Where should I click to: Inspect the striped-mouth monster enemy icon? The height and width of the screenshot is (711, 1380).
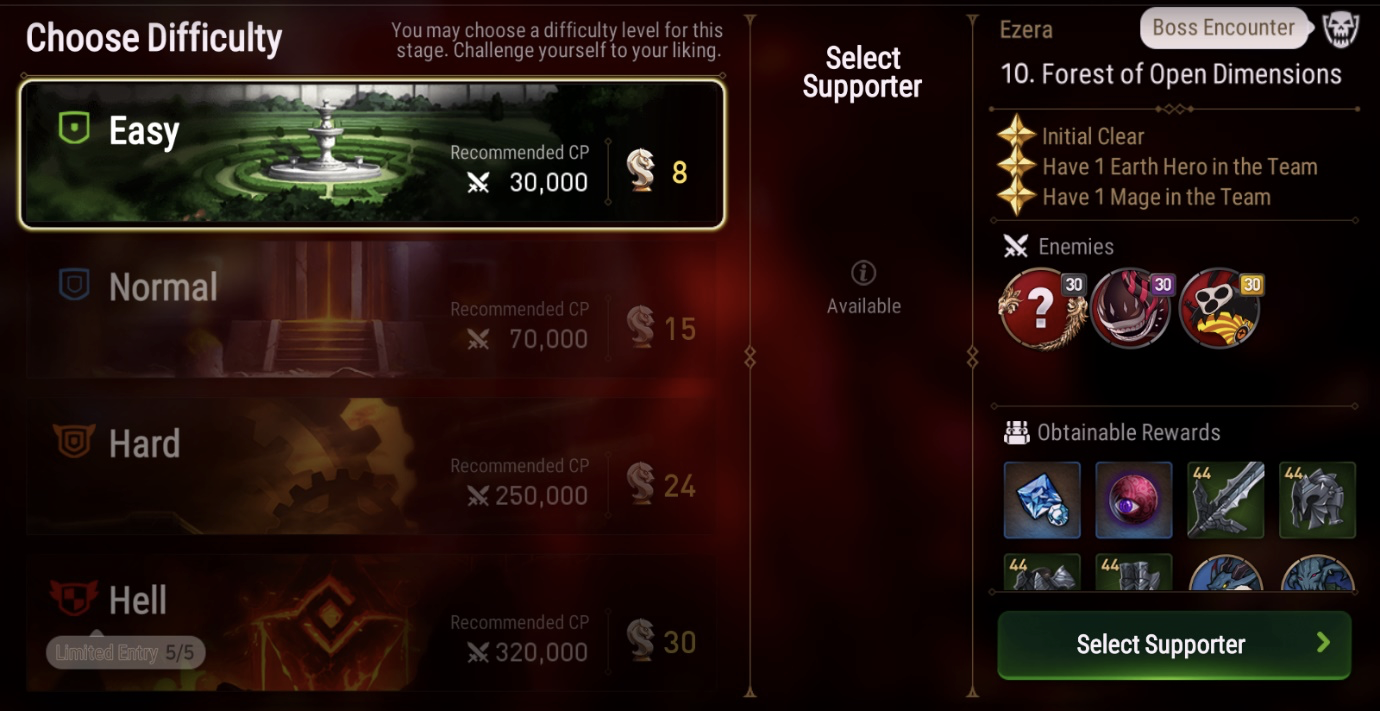[1131, 308]
